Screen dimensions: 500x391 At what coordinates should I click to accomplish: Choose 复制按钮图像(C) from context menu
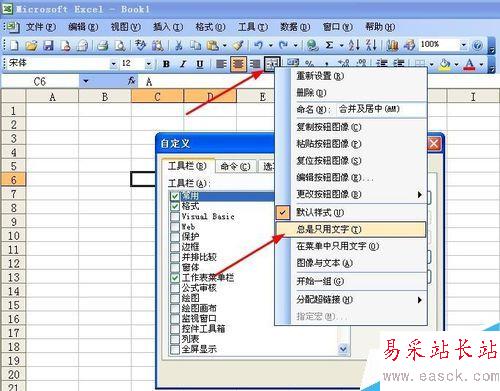350,127
